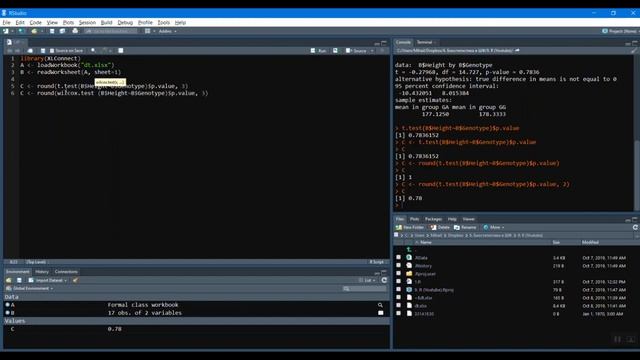This screenshot has width=640, height=360.
Task: Click the clear environment broom icon
Action: 75,280
